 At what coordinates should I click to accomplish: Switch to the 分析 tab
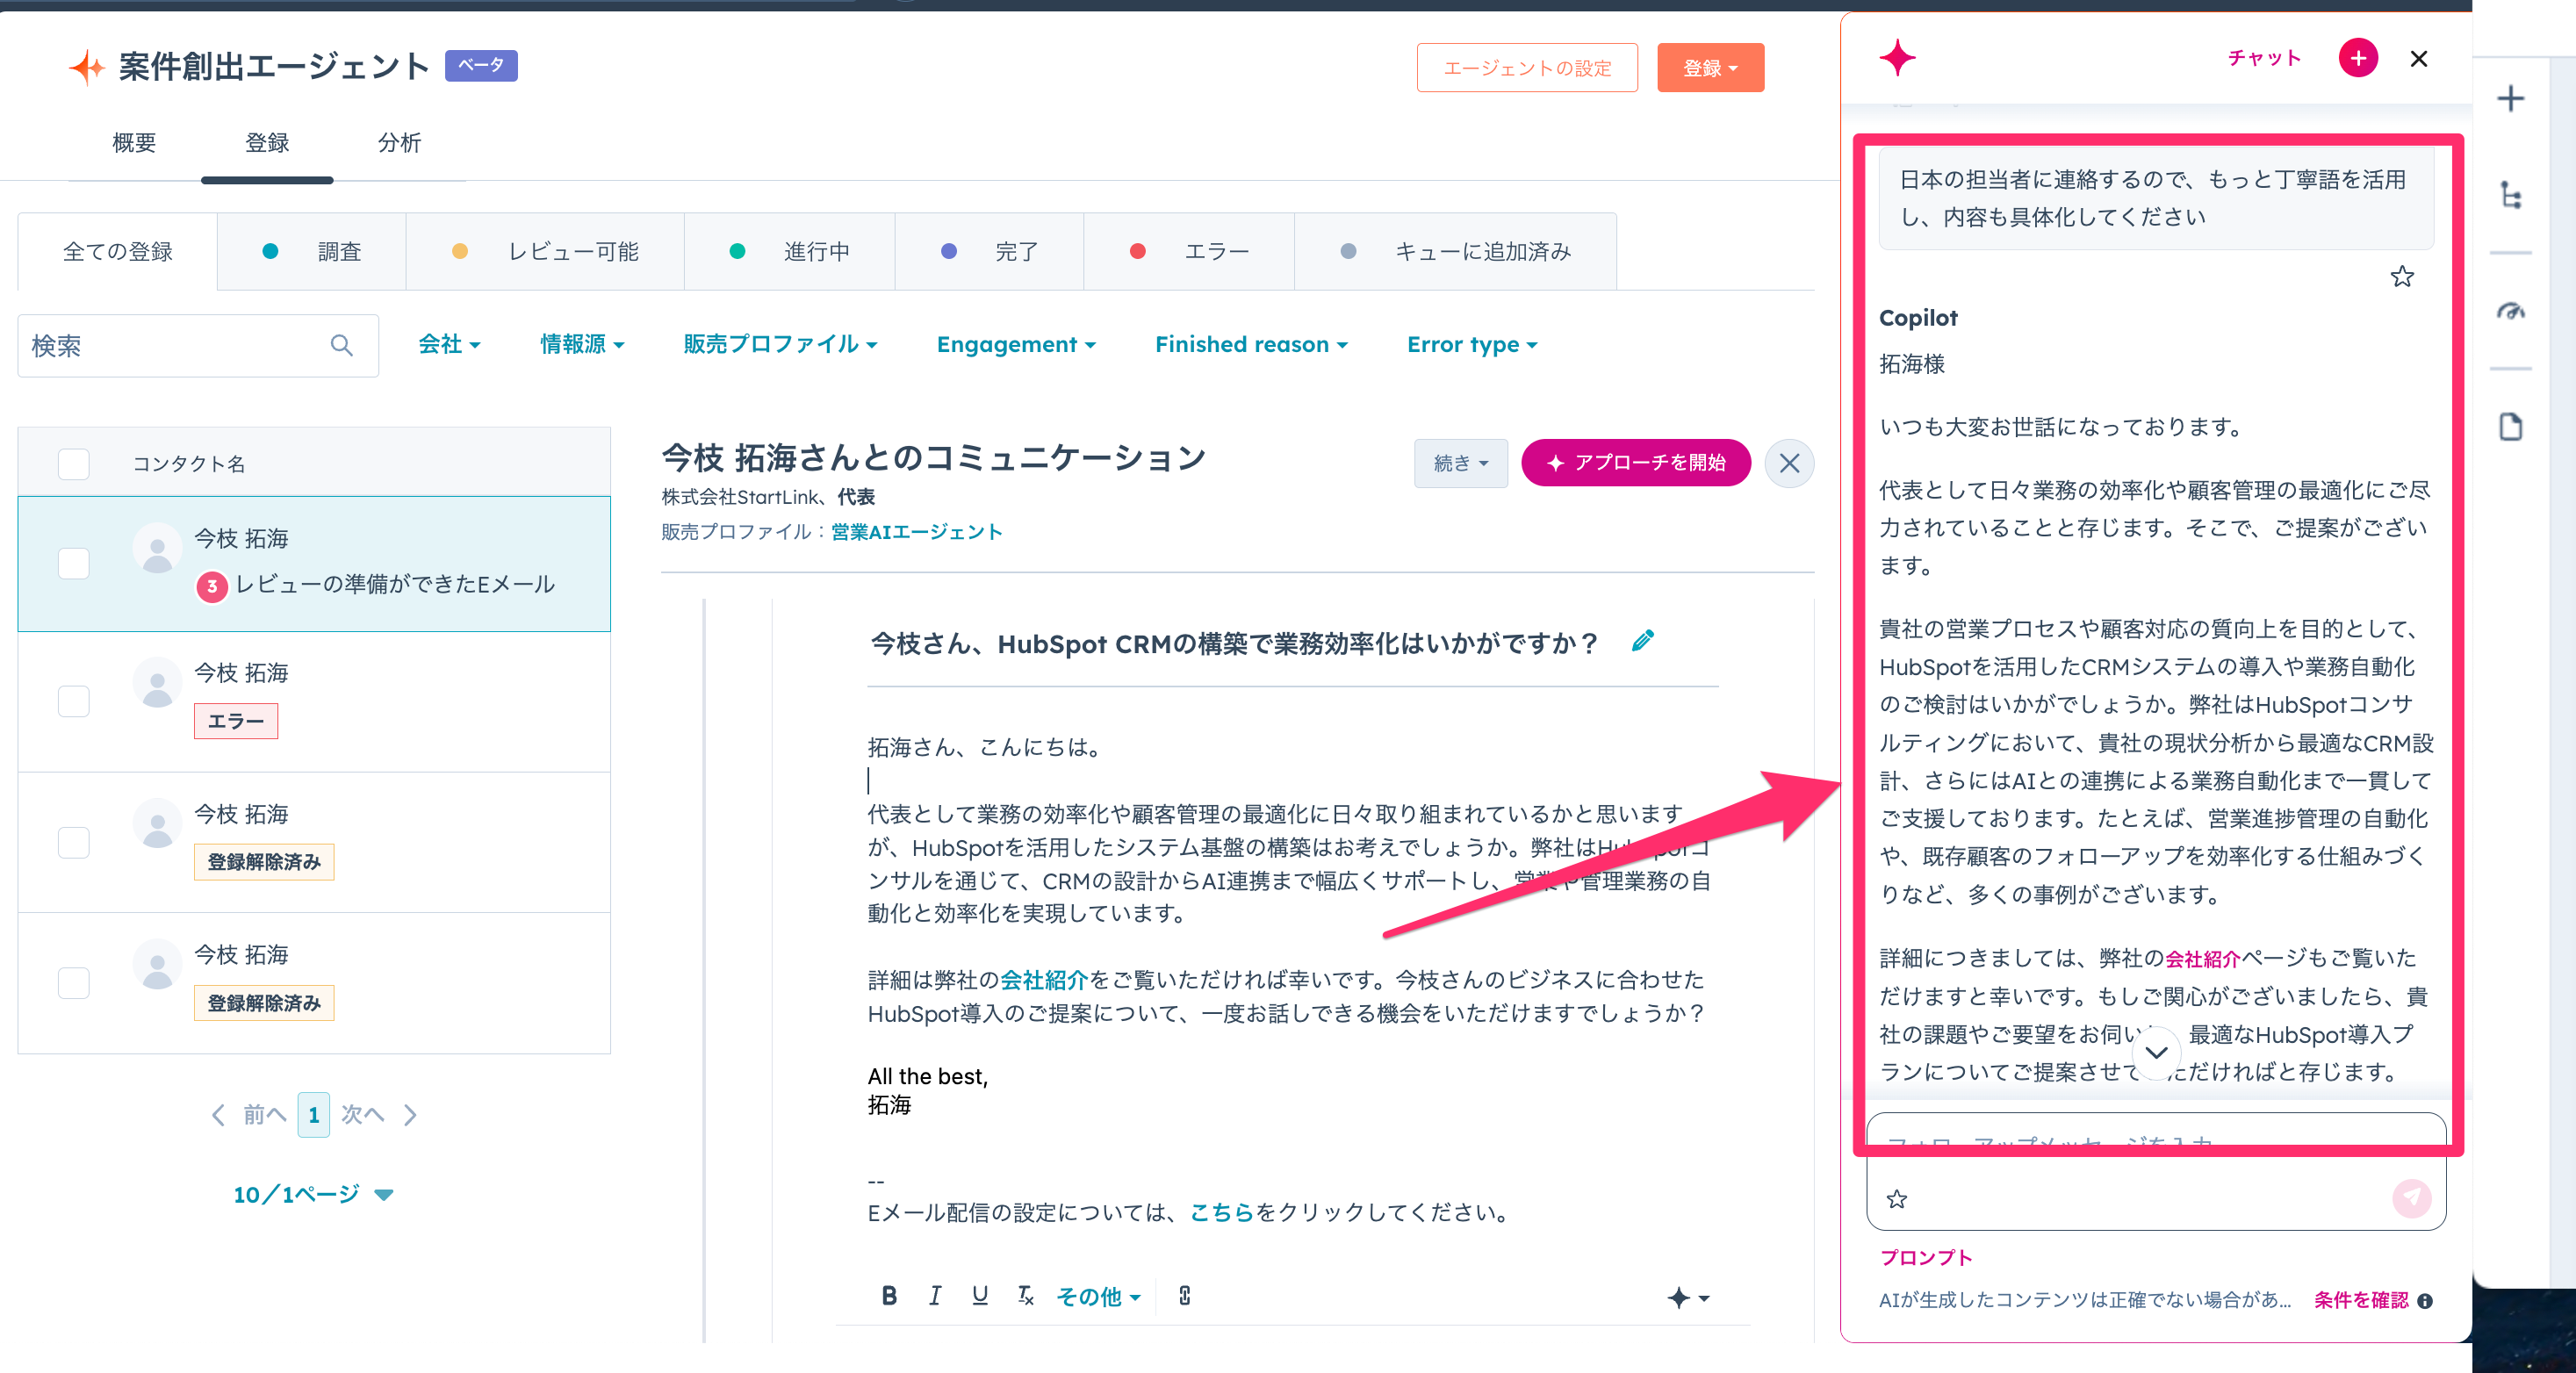pos(399,143)
